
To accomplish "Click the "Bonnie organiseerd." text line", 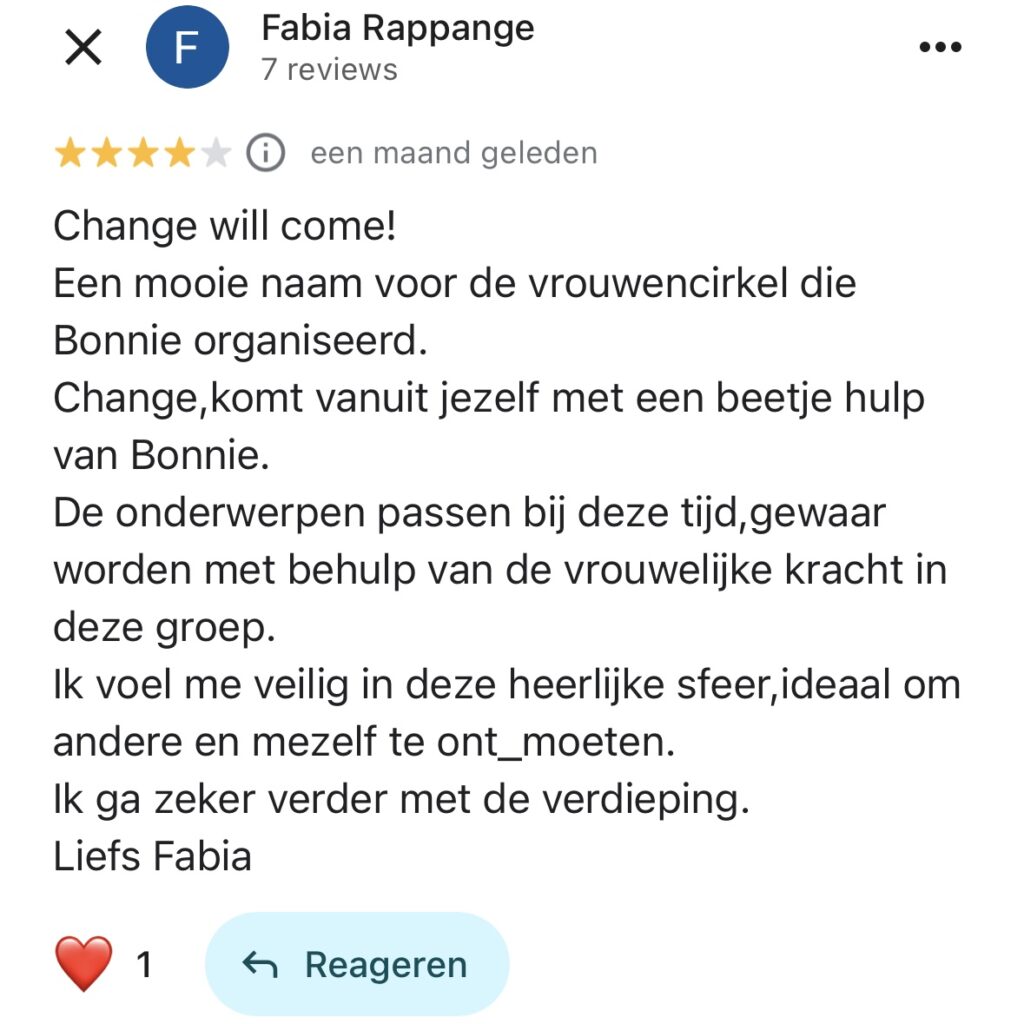I will click(240, 341).
